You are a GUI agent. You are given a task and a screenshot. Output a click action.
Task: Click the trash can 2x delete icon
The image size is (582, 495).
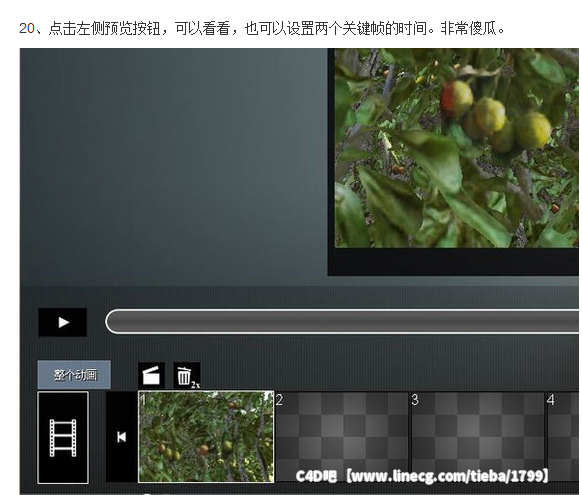pos(187,376)
